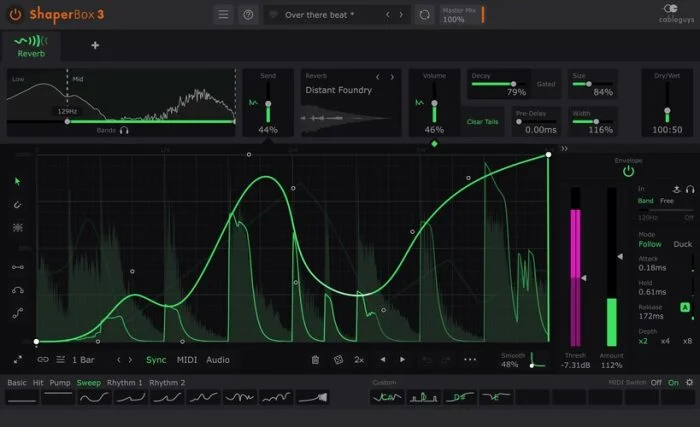Open the Cableguys logo menu
The image size is (700, 427).
[675, 14]
